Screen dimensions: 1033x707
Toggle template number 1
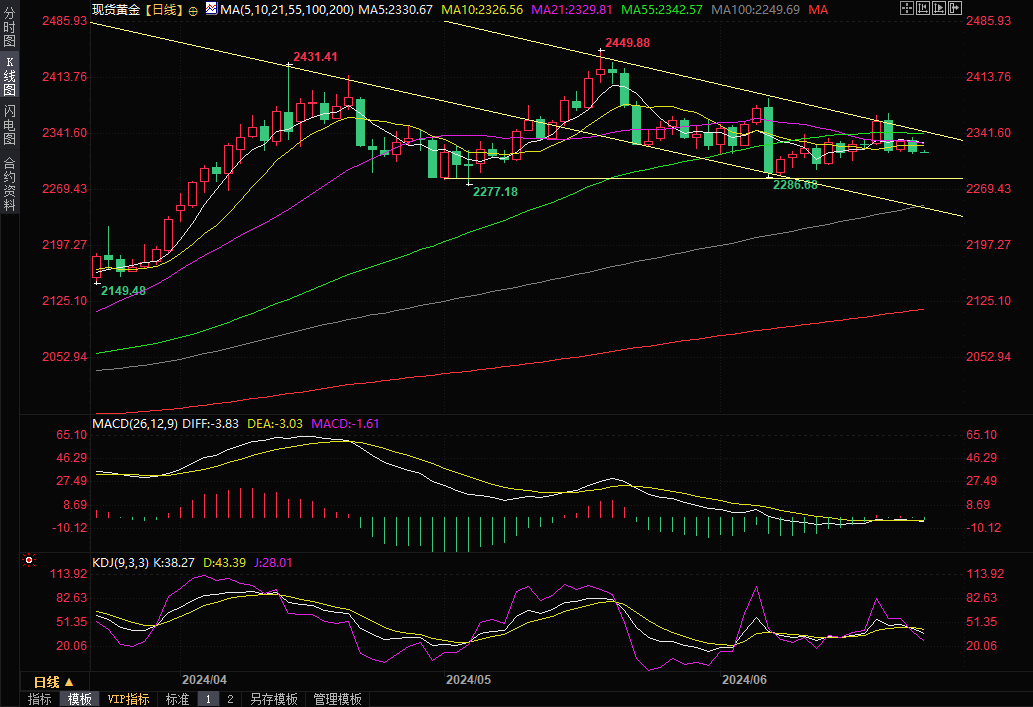click(x=209, y=699)
